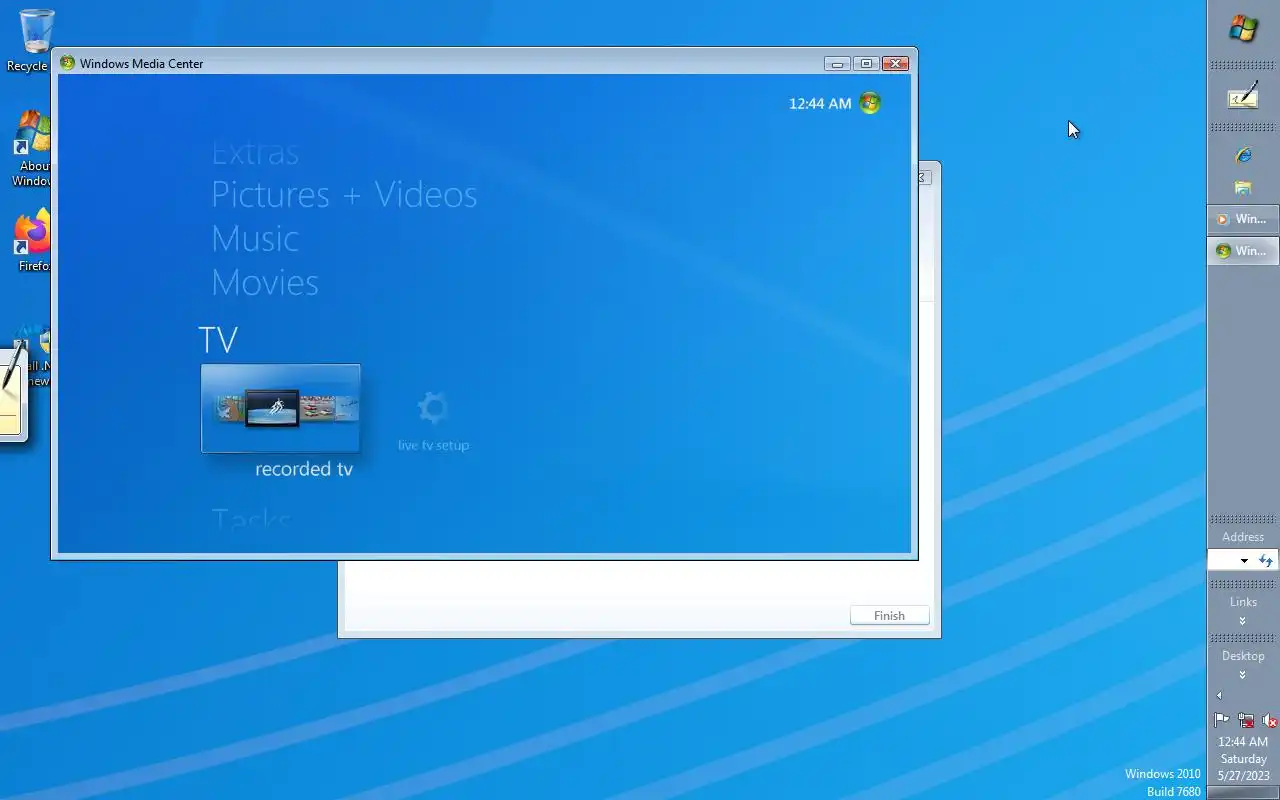Expand the Links toolbar chevron
The height and width of the screenshot is (800, 1280).
(x=1243, y=621)
